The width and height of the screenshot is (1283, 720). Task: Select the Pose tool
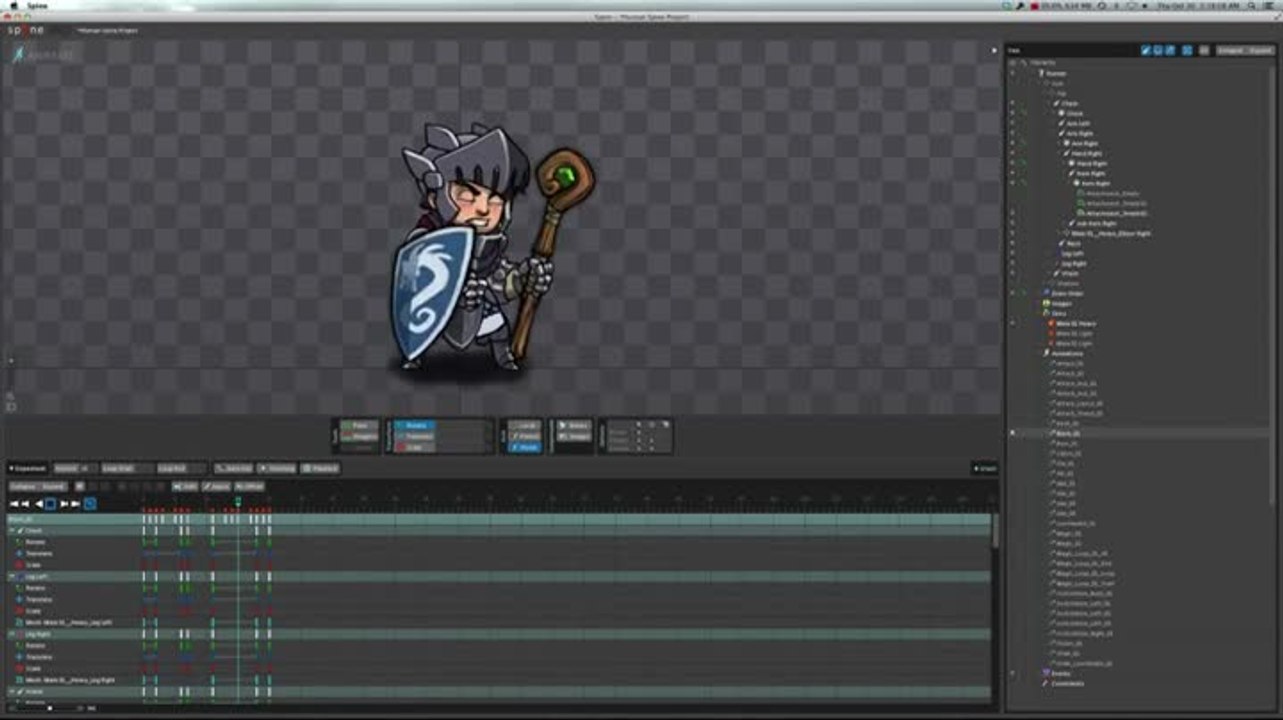point(359,425)
